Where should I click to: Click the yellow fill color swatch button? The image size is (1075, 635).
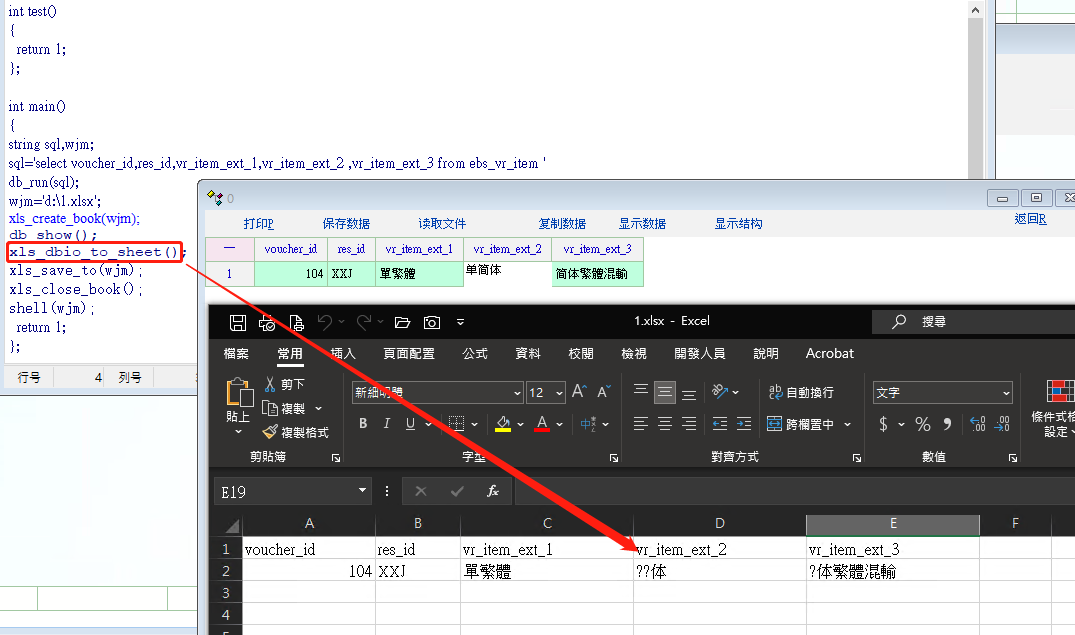pyautogui.click(x=503, y=424)
